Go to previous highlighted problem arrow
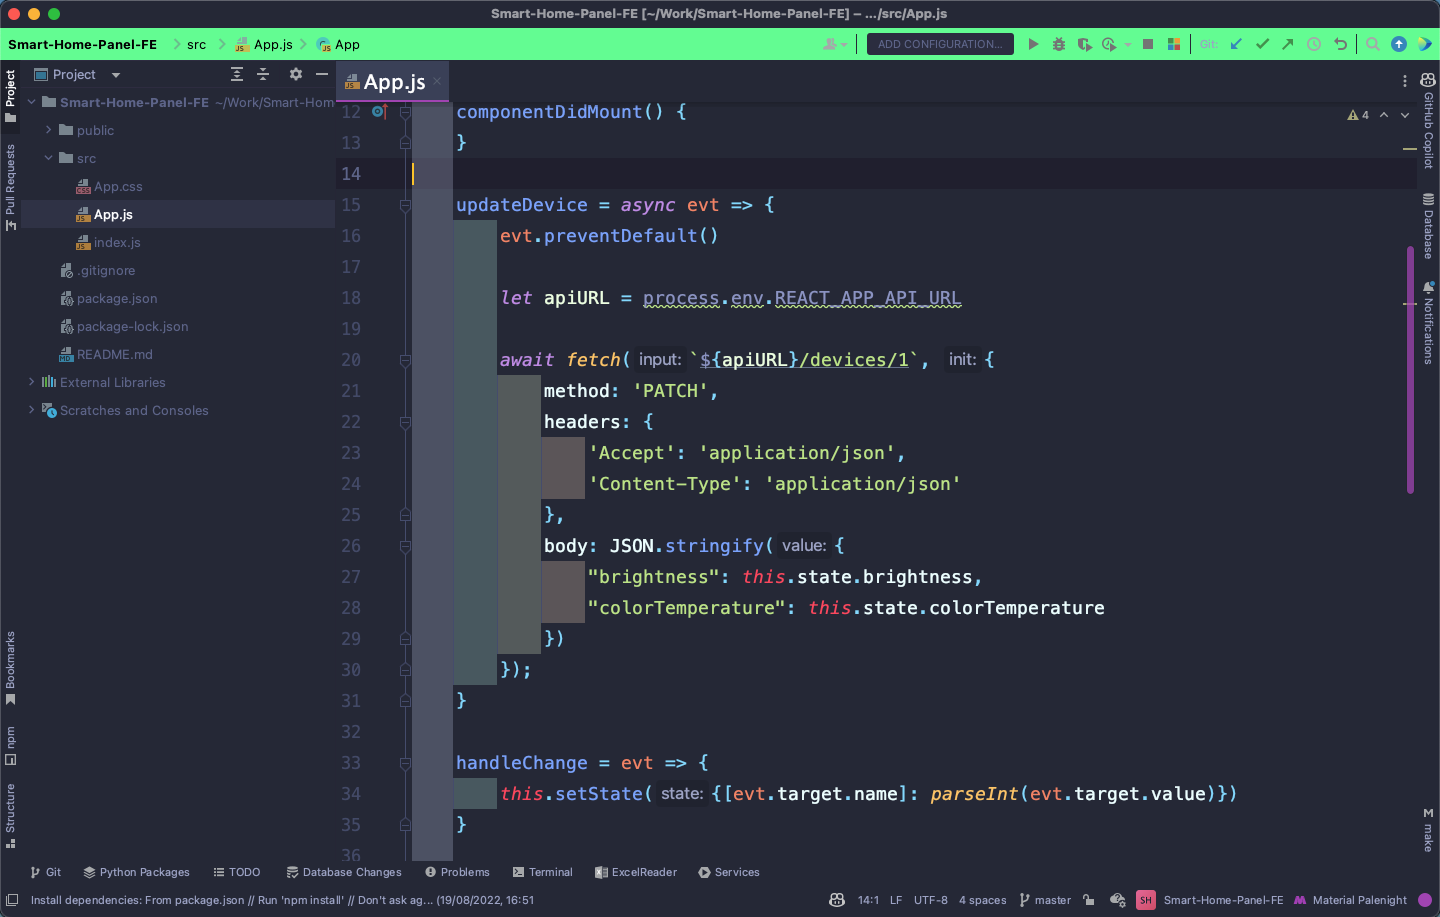 click(x=1384, y=115)
